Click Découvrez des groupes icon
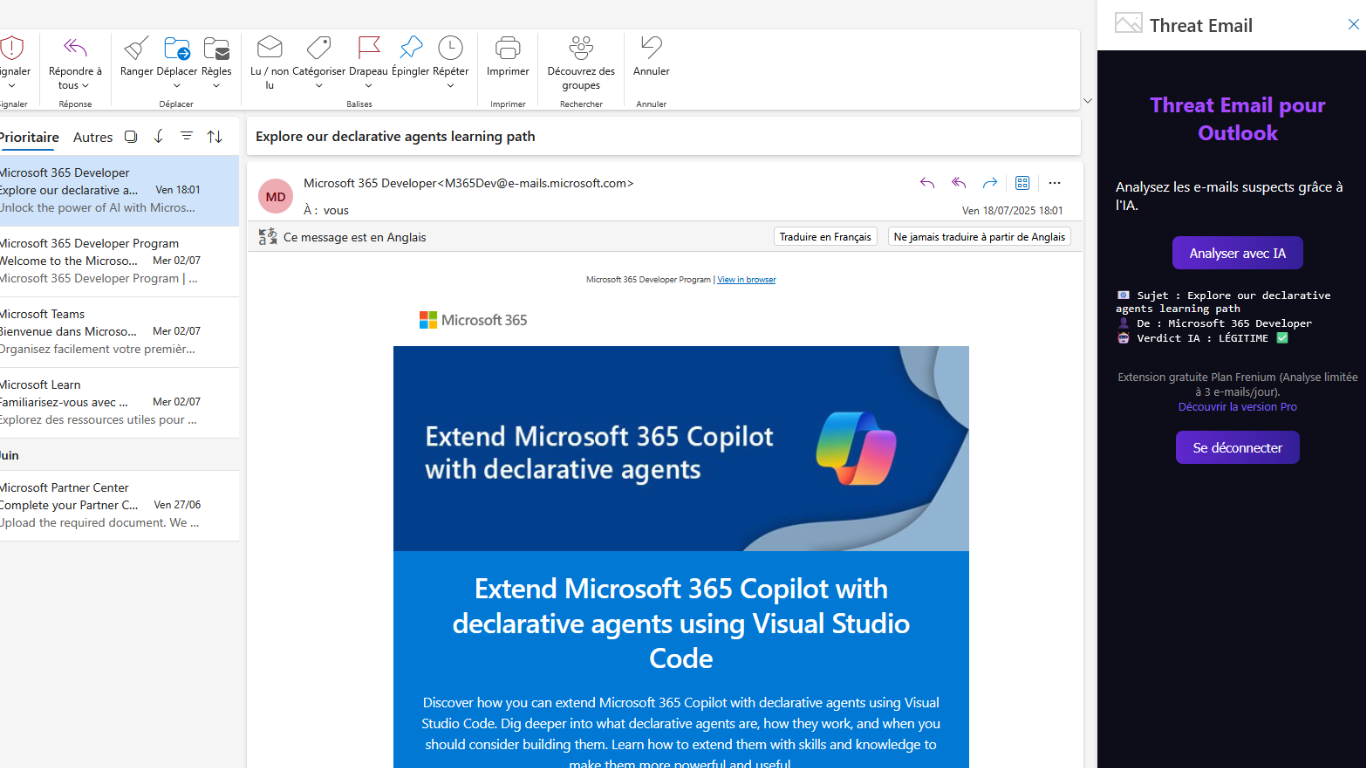 click(x=581, y=47)
